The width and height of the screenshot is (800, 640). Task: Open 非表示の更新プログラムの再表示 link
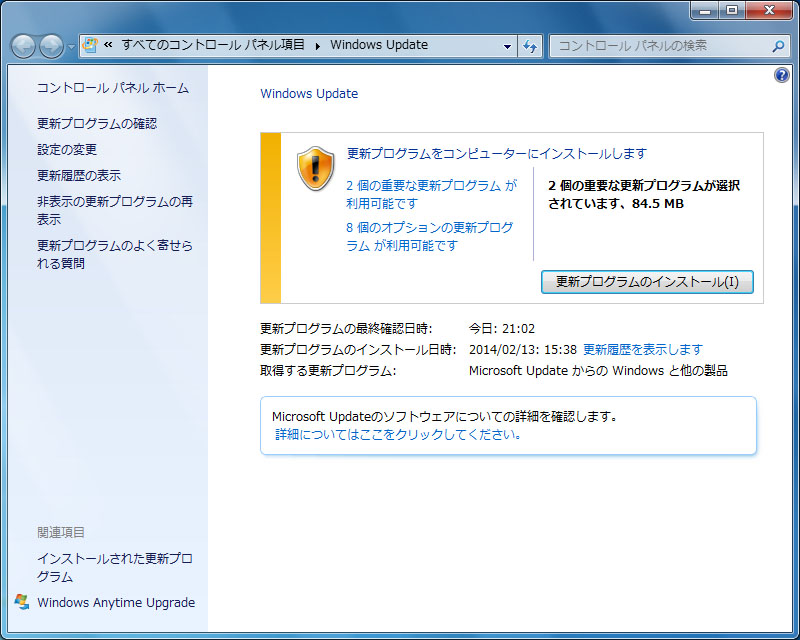point(115,210)
